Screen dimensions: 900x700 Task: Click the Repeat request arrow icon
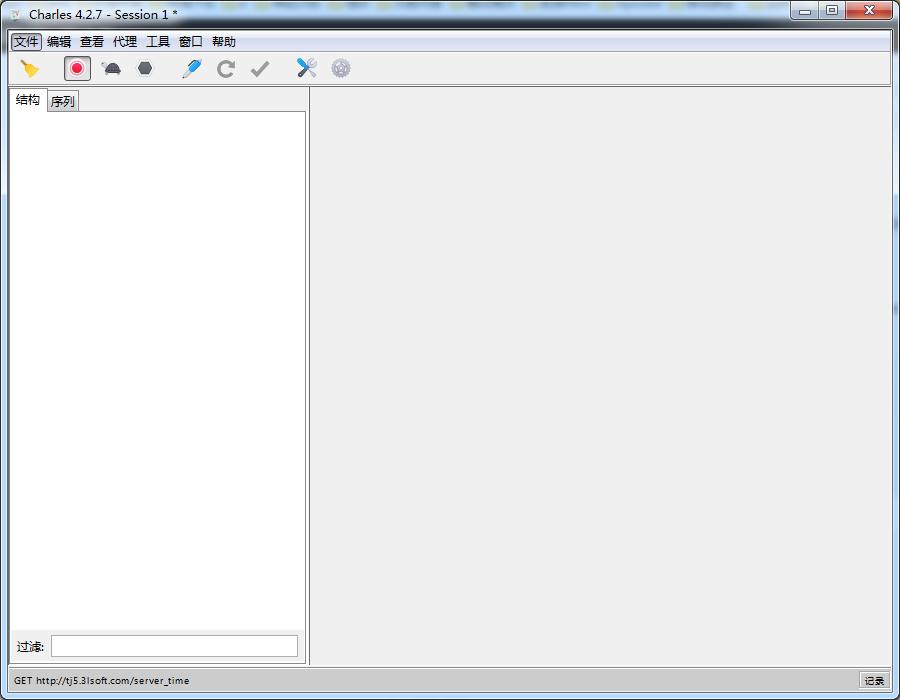coord(226,68)
